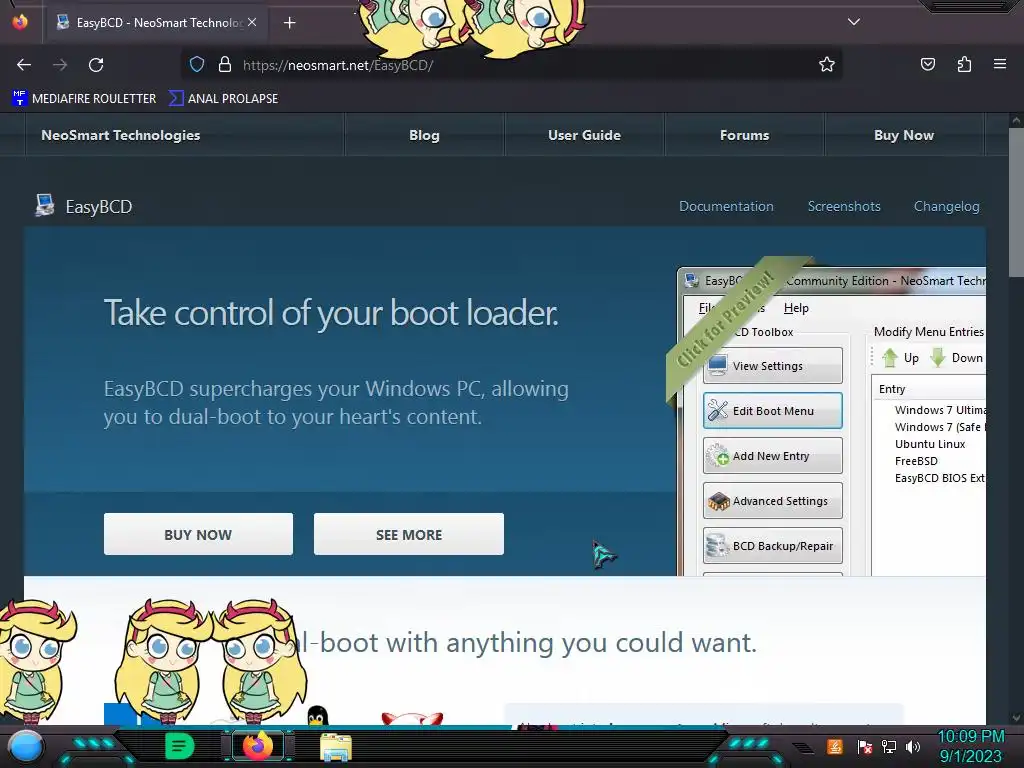Click the EasyBCD page title
The image size is (1024, 768).
point(99,207)
